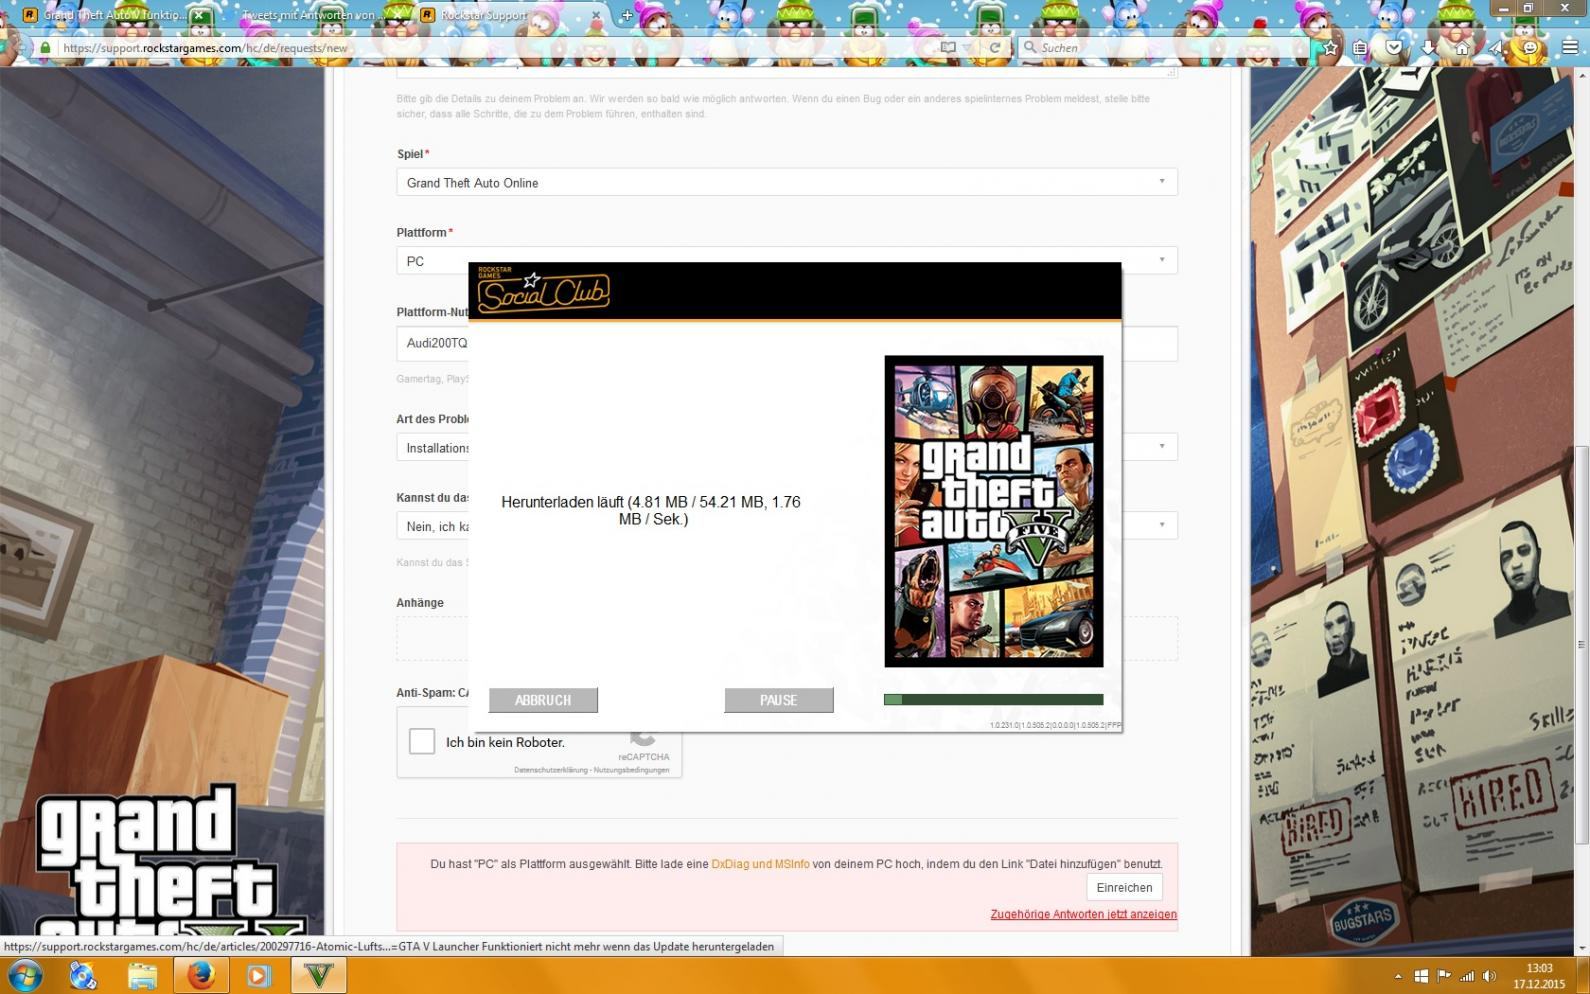
Task: Click the volume speaker tray icon
Action: (1489, 976)
